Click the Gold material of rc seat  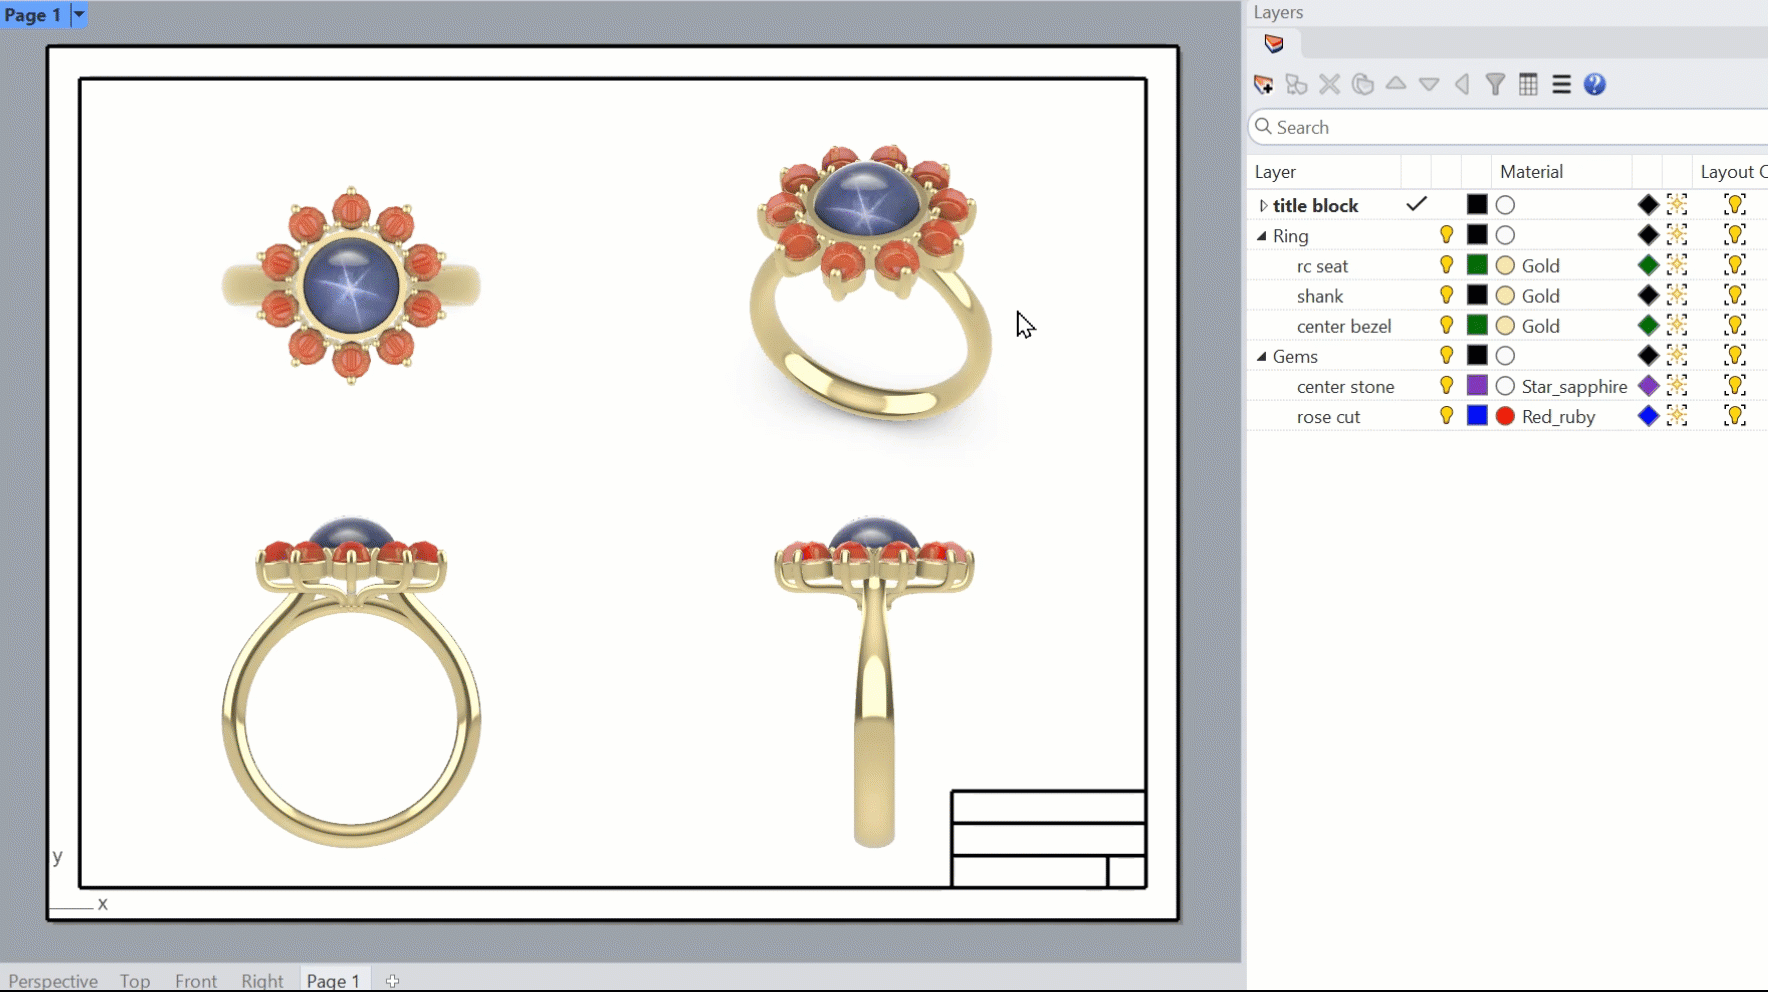click(x=1540, y=266)
